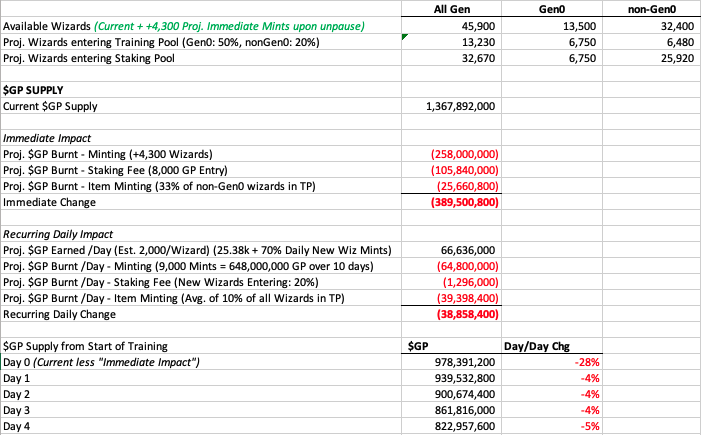Image resolution: width=701 pixels, height=435 pixels.
Task: Click the 'Day 1' row label
Action: [17, 379]
